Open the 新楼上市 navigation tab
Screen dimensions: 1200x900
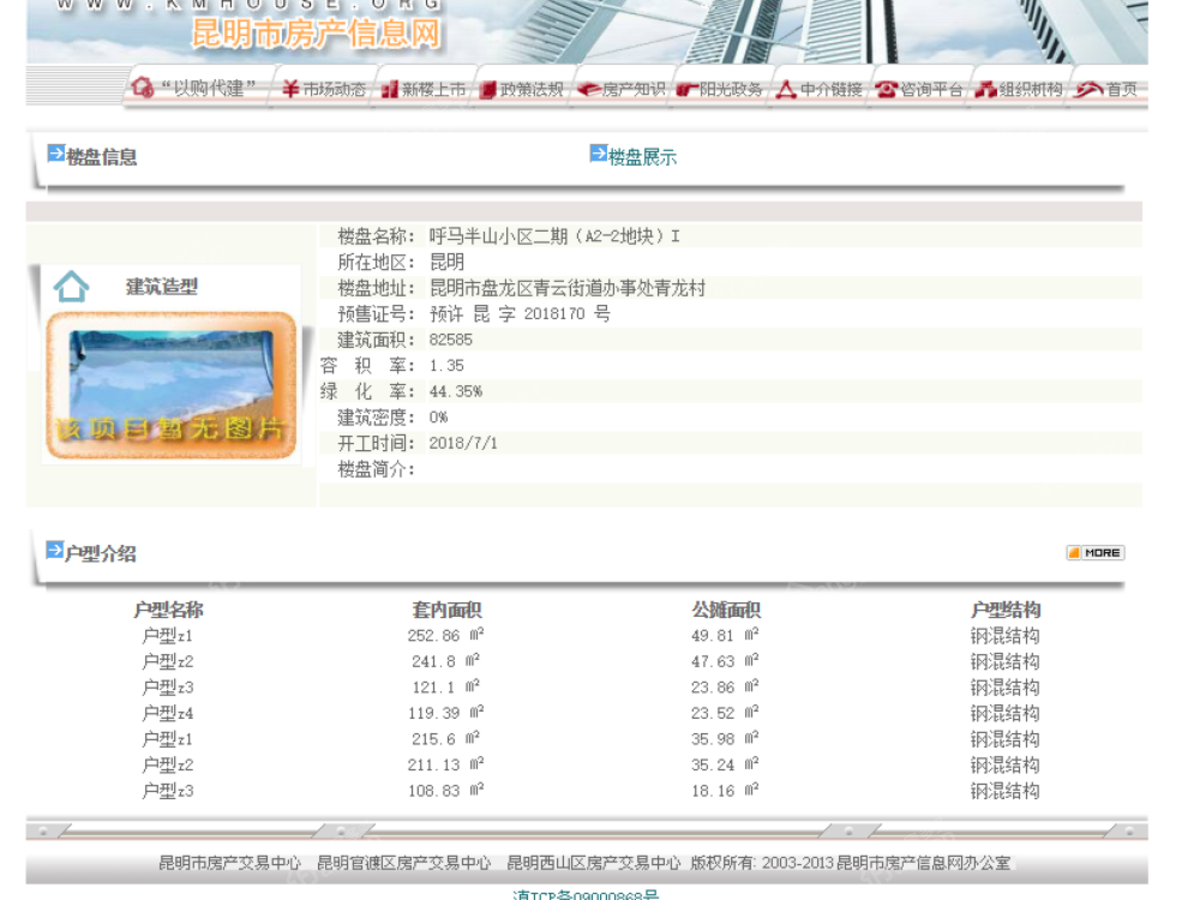[423, 89]
